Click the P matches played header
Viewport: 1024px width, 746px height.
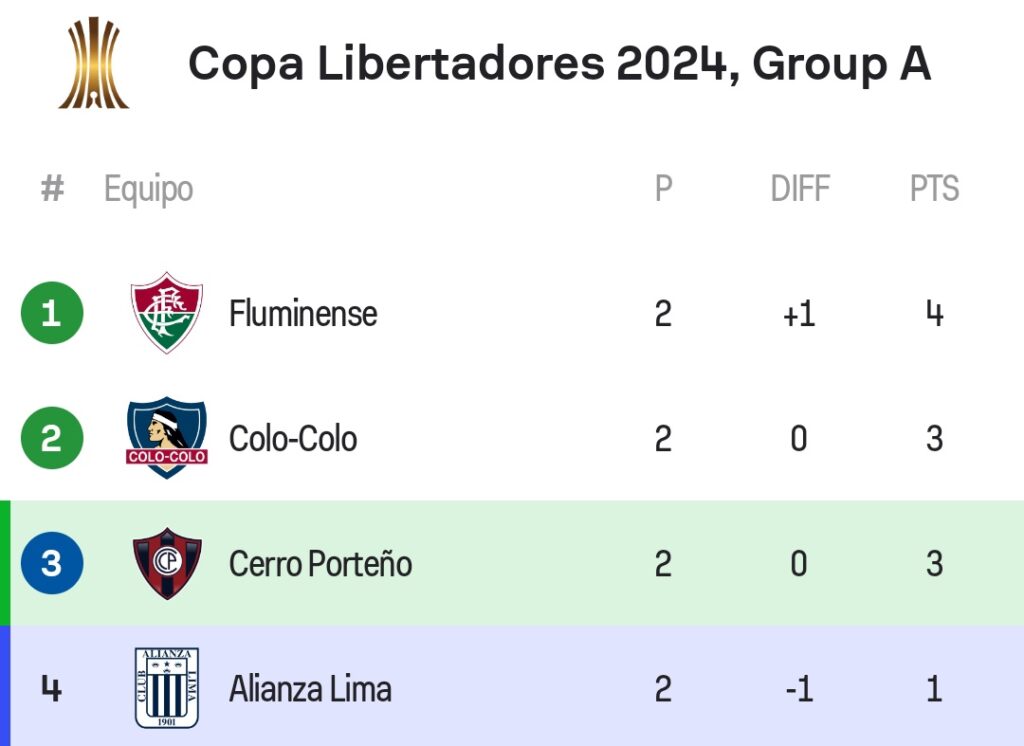(664, 189)
